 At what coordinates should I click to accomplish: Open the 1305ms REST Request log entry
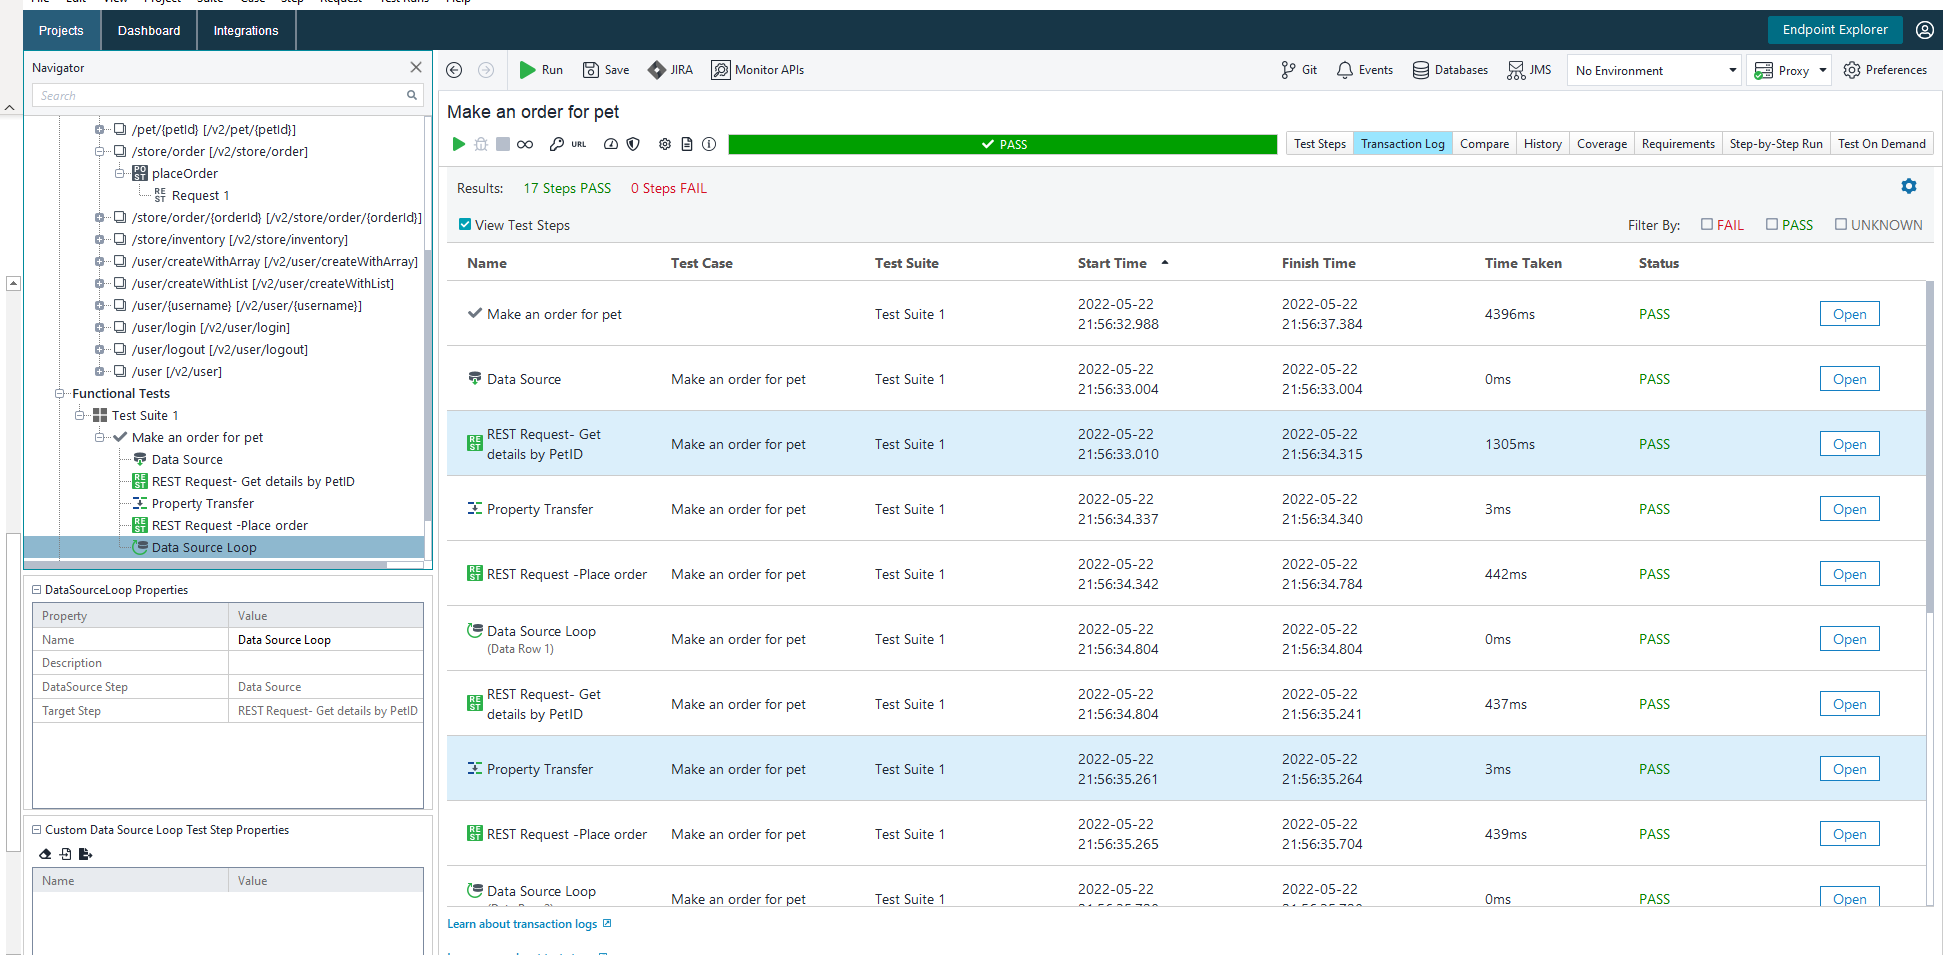point(1849,444)
